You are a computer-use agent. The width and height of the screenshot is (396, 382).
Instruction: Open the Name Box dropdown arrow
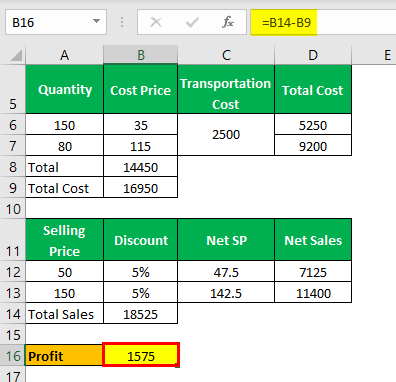[96, 22]
